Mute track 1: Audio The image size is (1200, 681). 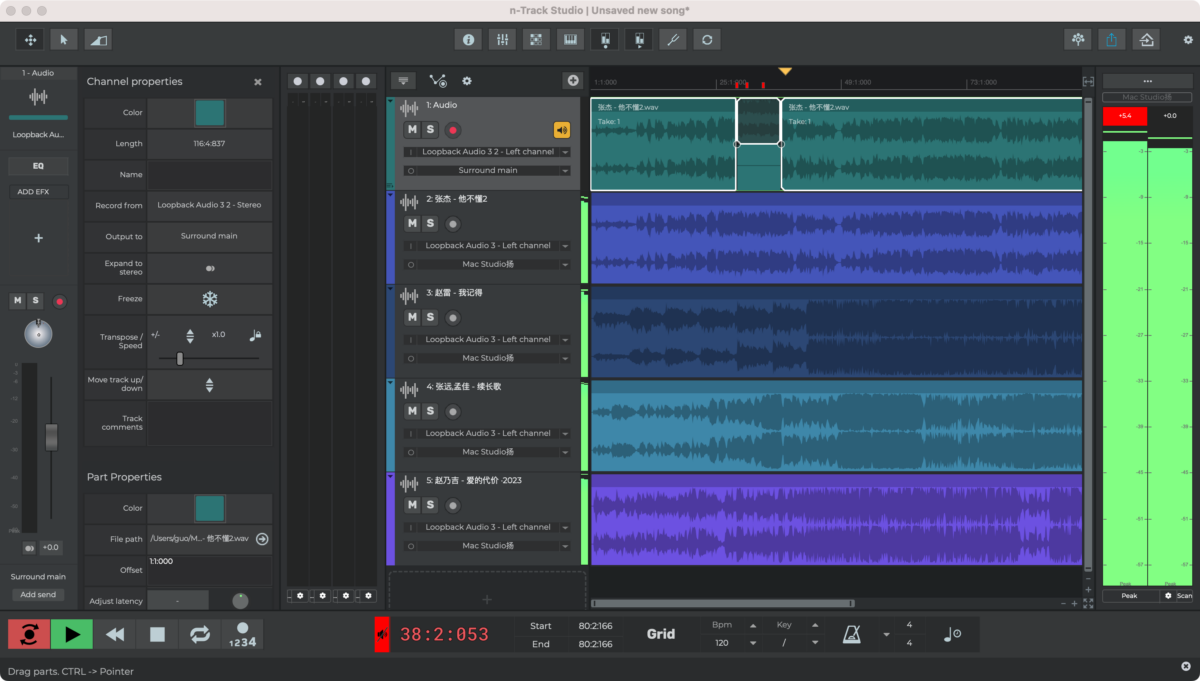[412, 130]
